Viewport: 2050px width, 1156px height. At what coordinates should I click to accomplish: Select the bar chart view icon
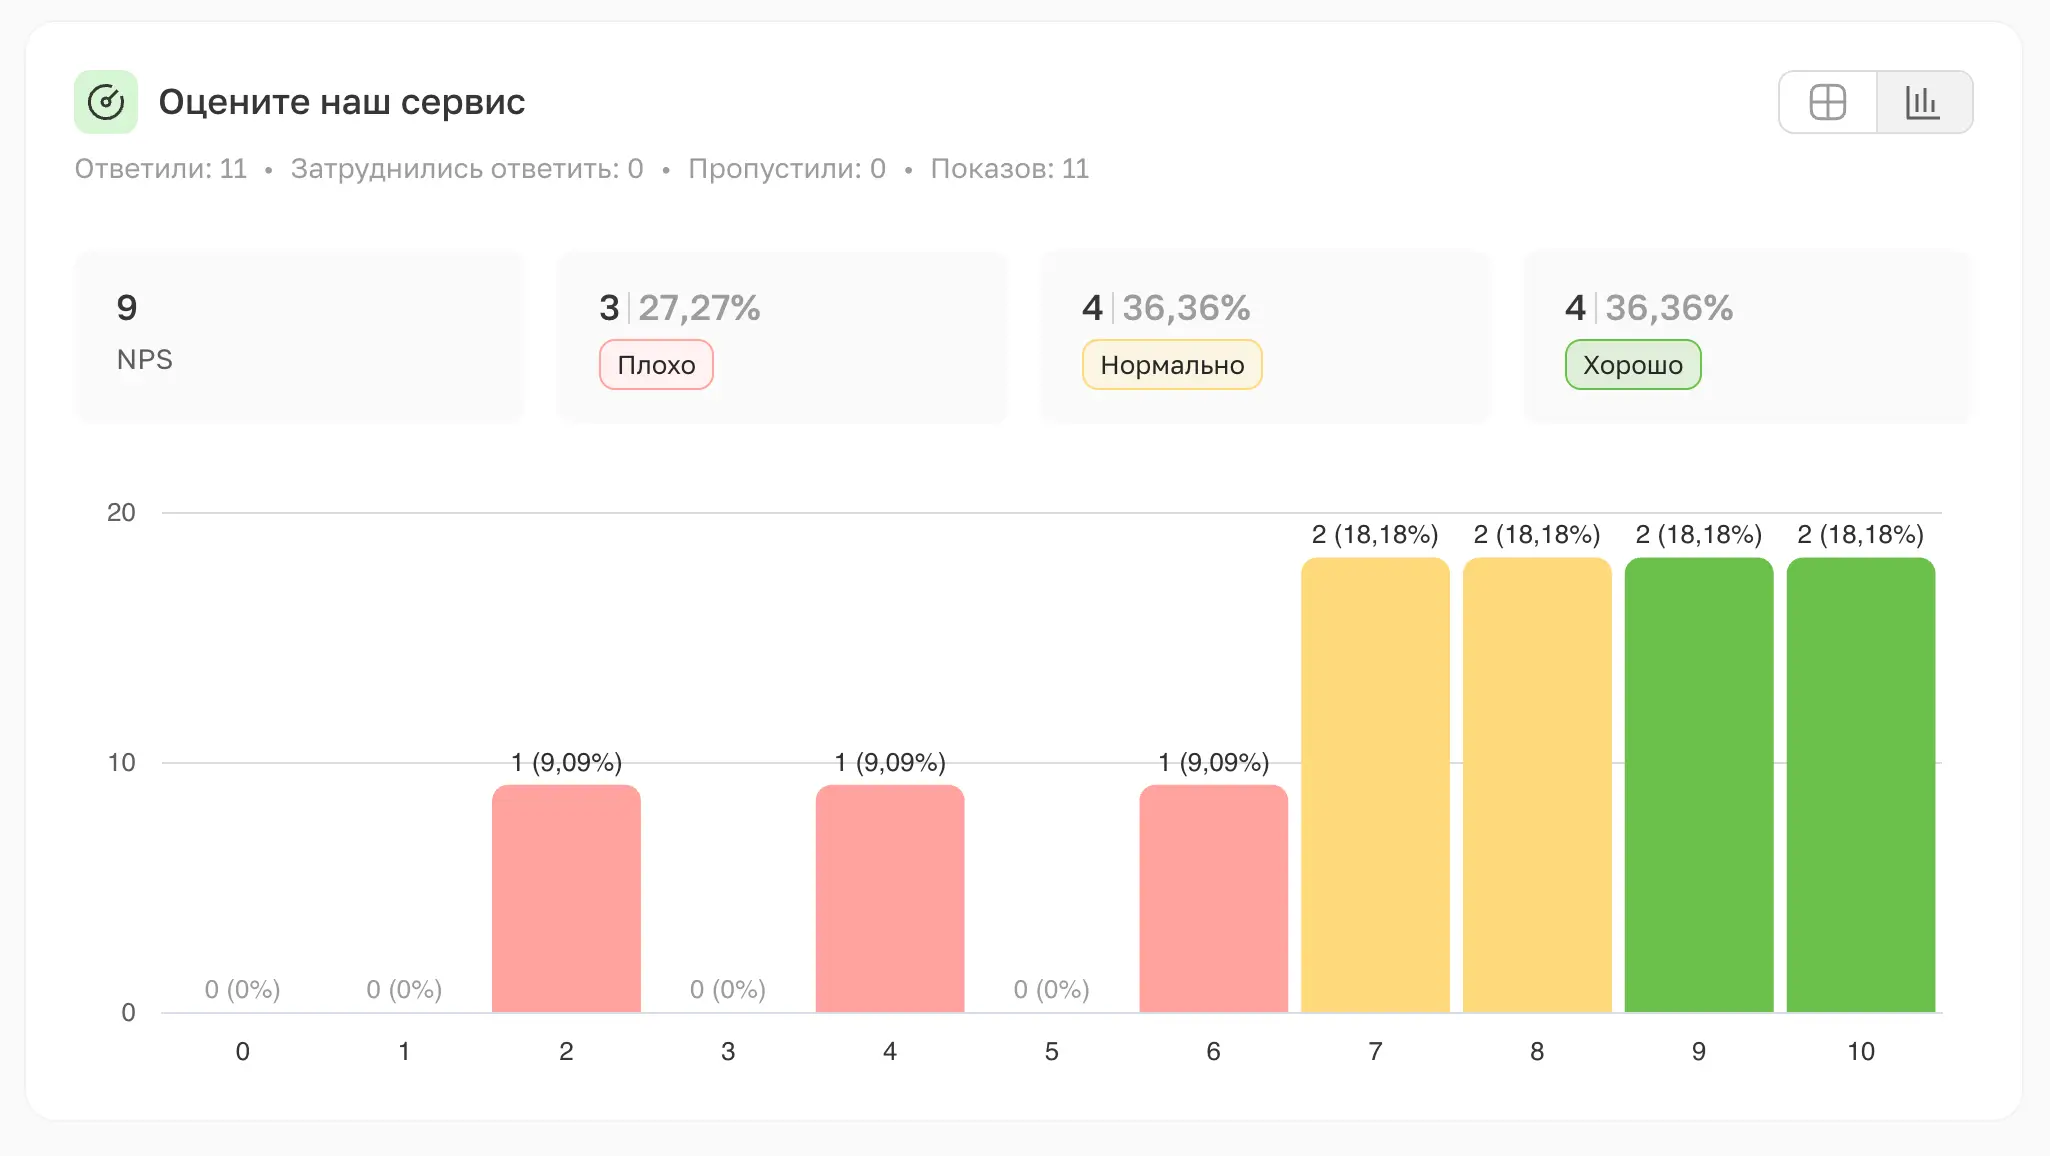coord(1923,102)
